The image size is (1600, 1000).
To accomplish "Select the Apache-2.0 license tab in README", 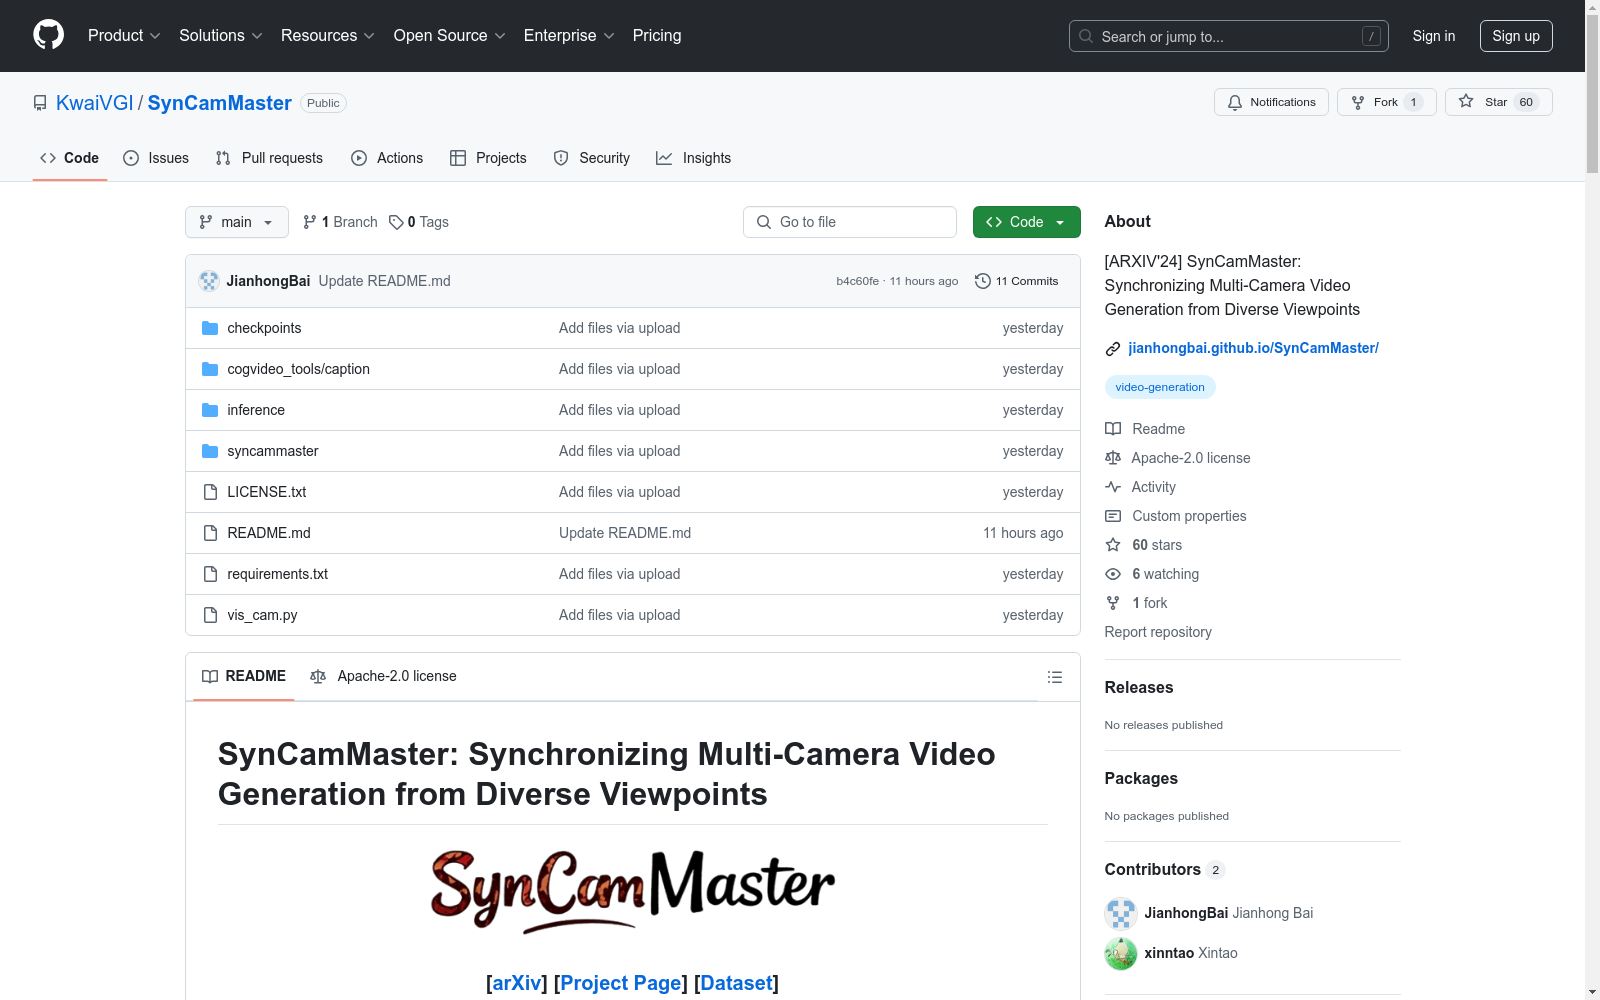I will (384, 676).
